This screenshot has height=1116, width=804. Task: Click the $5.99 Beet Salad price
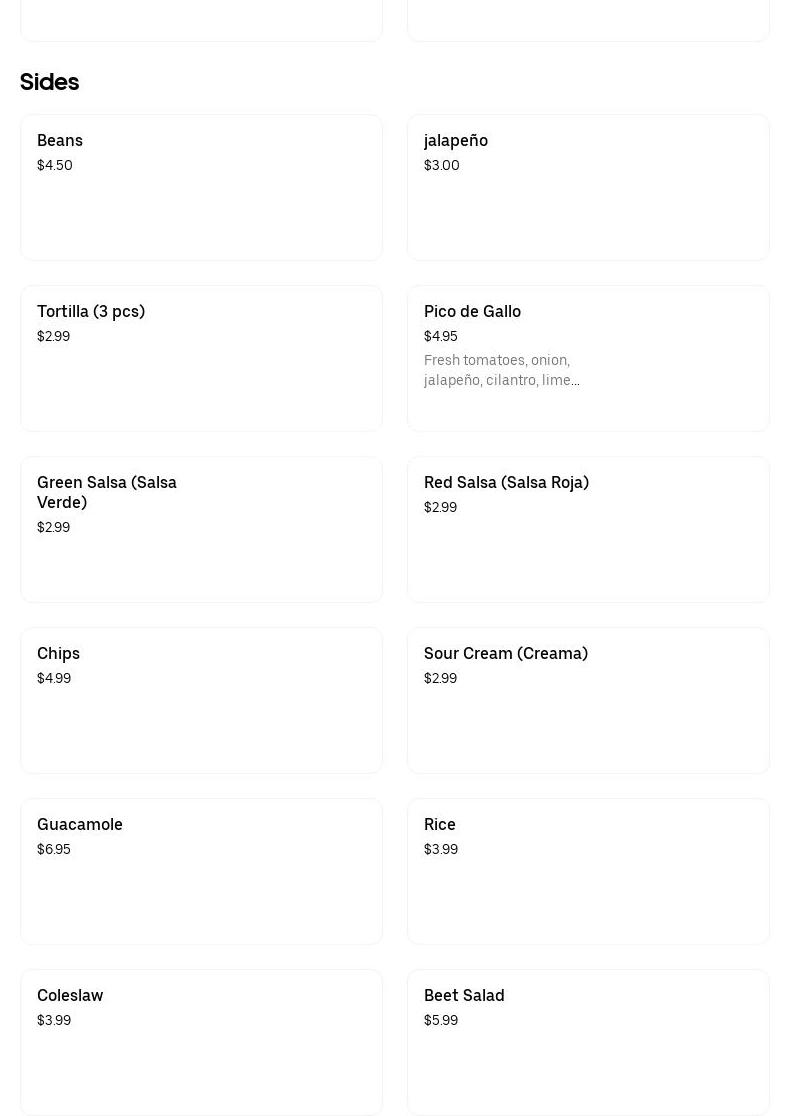[441, 1020]
